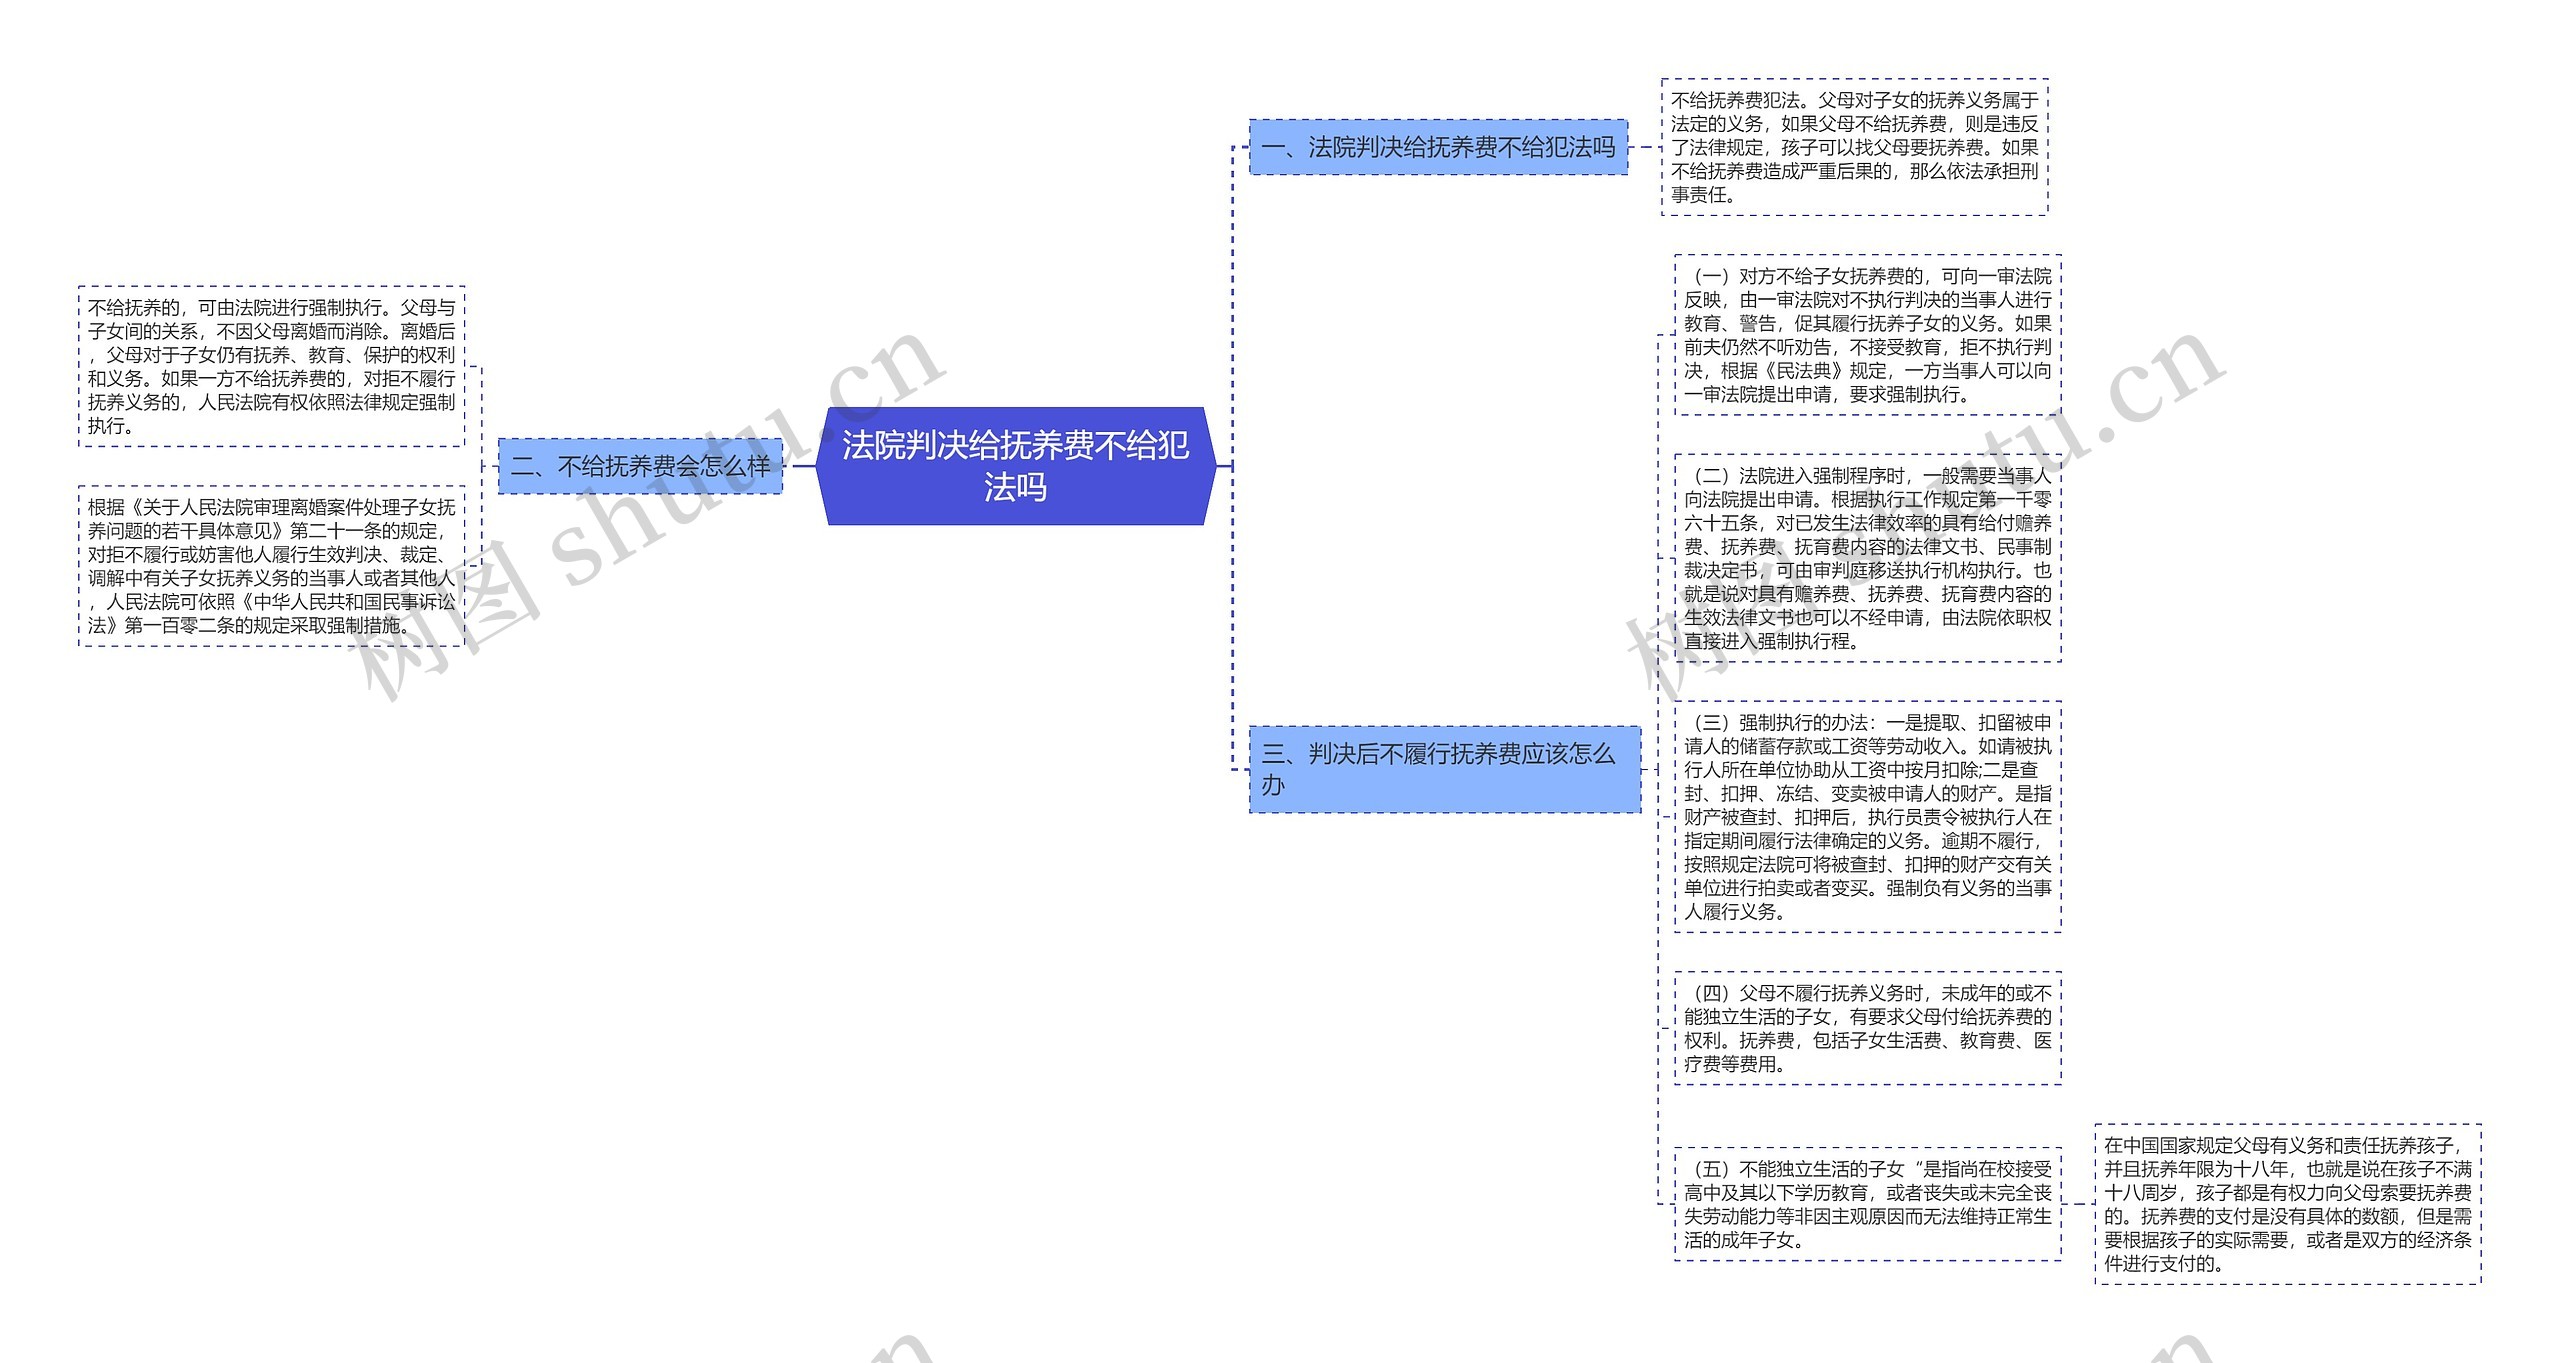The height and width of the screenshot is (1363, 2560).
Task: Click the note starting 在中国国家规定父母有义务
Action: click(x=2287, y=1204)
